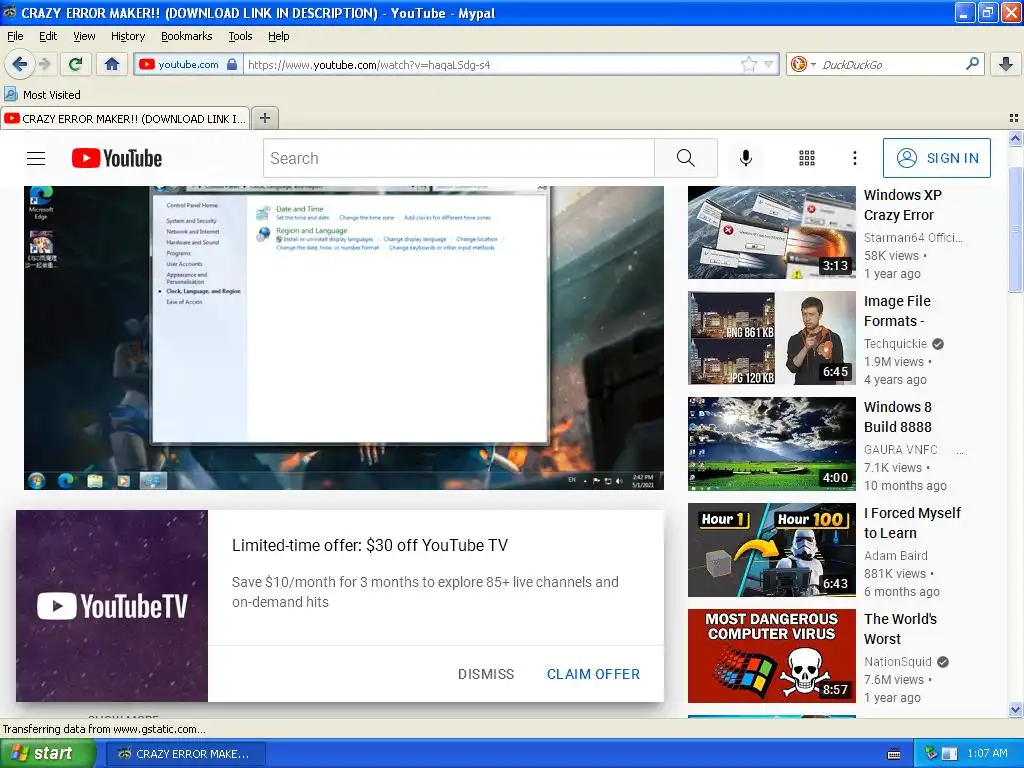The width and height of the screenshot is (1024, 768).
Task: Click the YouTube search magnifier button
Action: coord(686,158)
